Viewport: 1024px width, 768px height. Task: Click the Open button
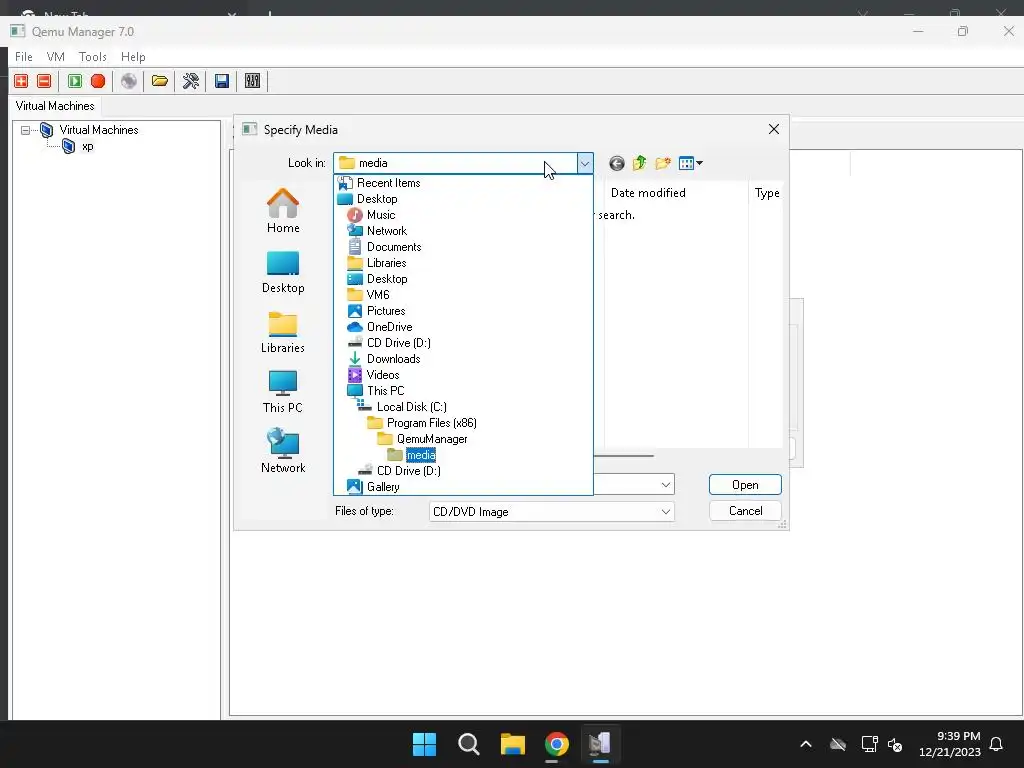(x=745, y=485)
